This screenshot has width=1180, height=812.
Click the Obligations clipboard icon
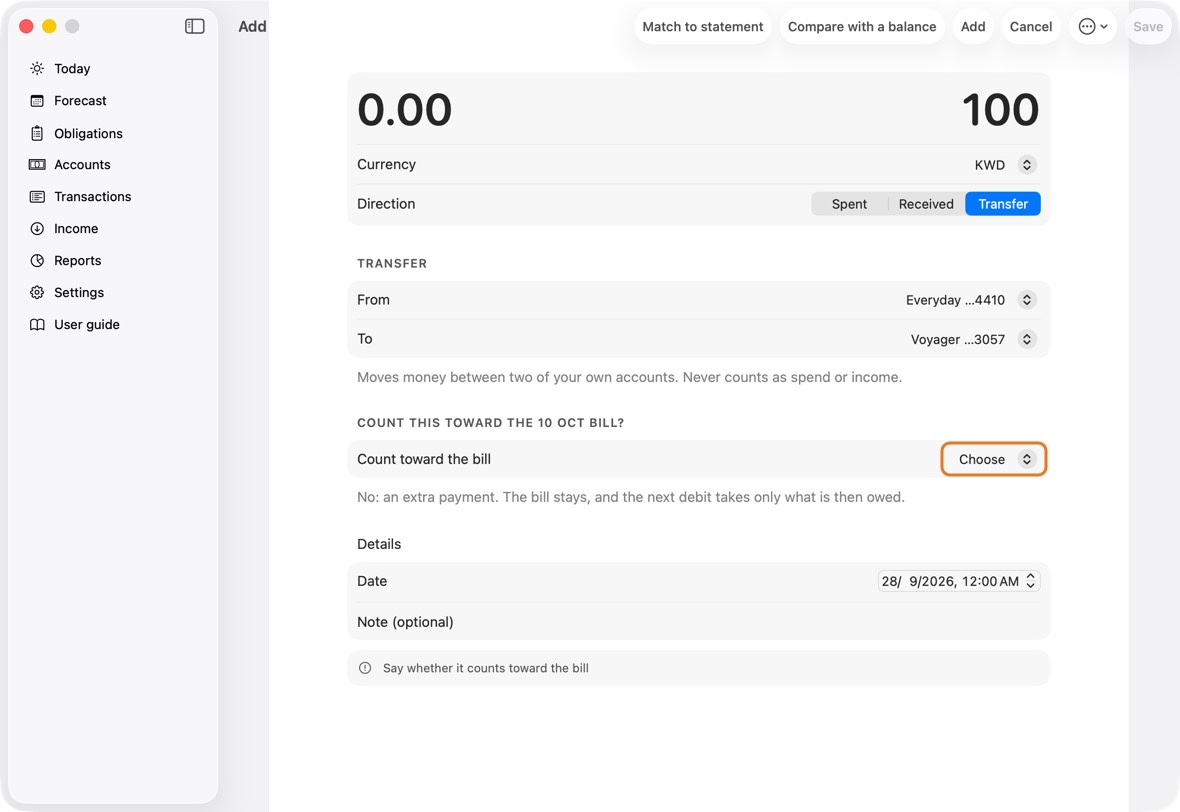coord(37,133)
